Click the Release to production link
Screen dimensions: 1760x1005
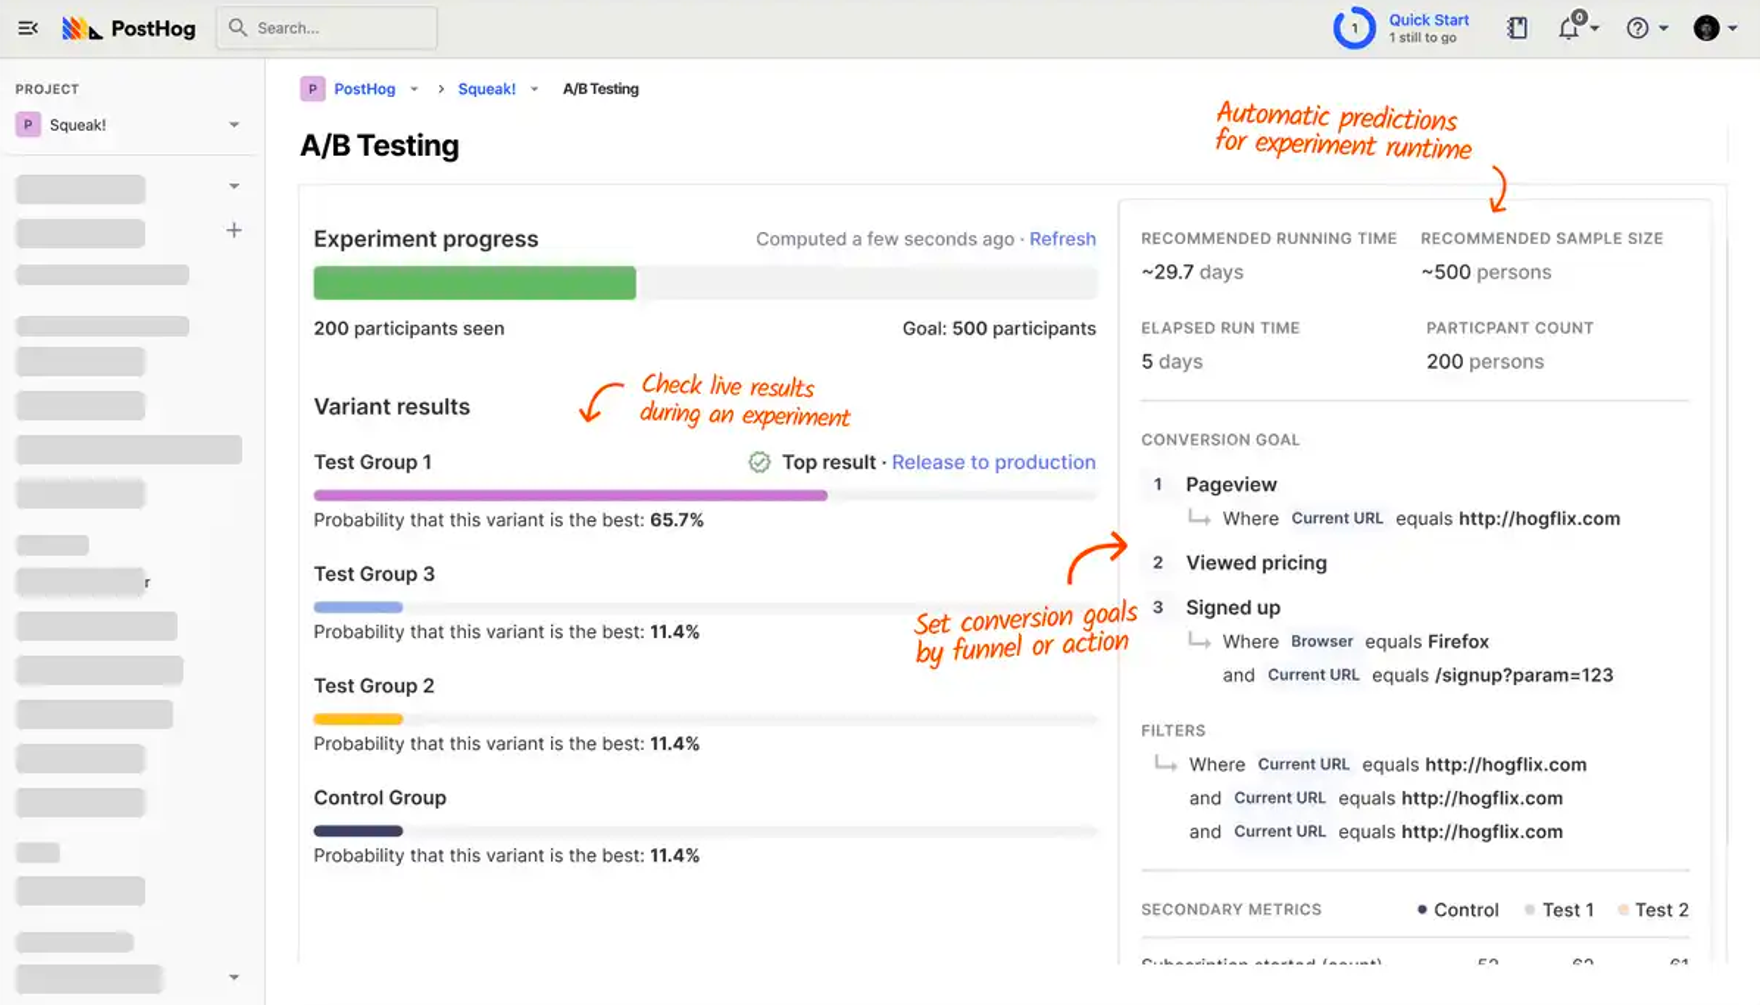pos(993,462)
